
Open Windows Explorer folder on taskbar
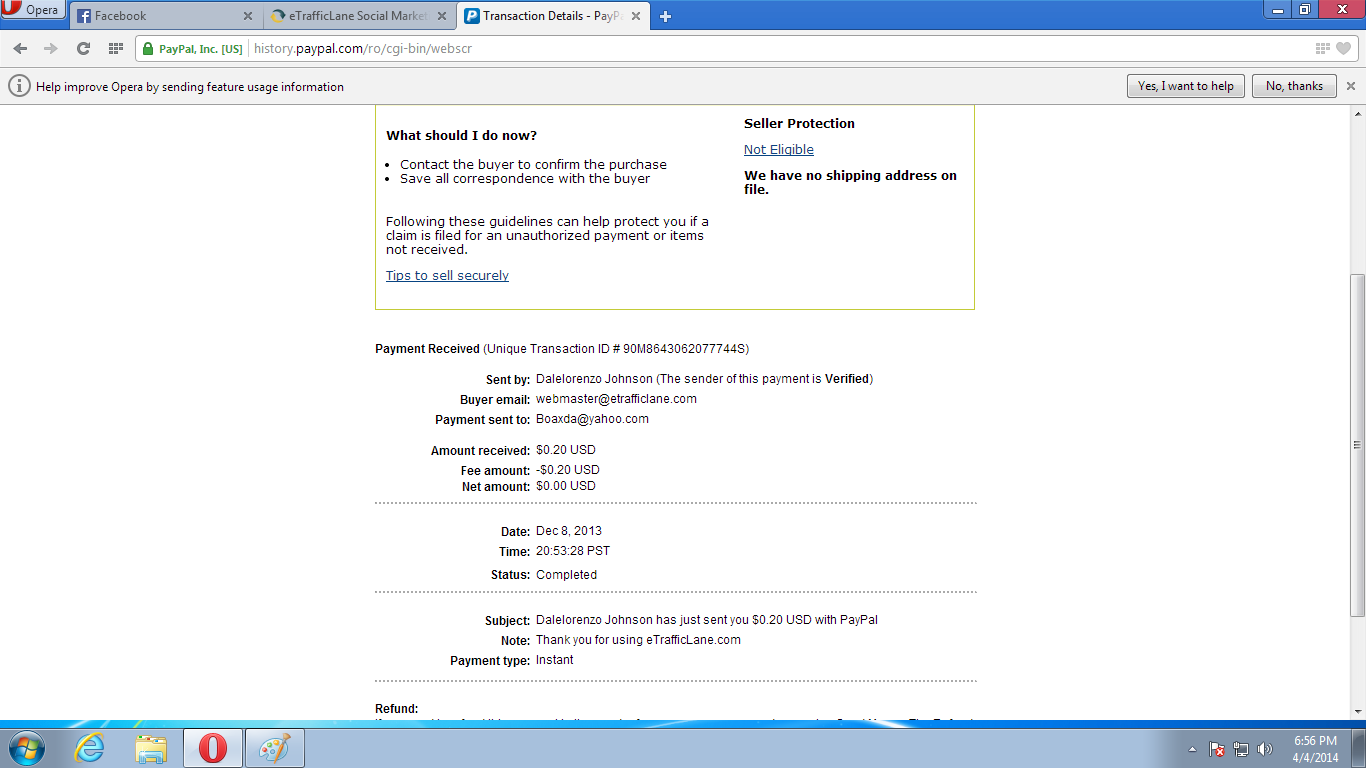pos(151,748)
